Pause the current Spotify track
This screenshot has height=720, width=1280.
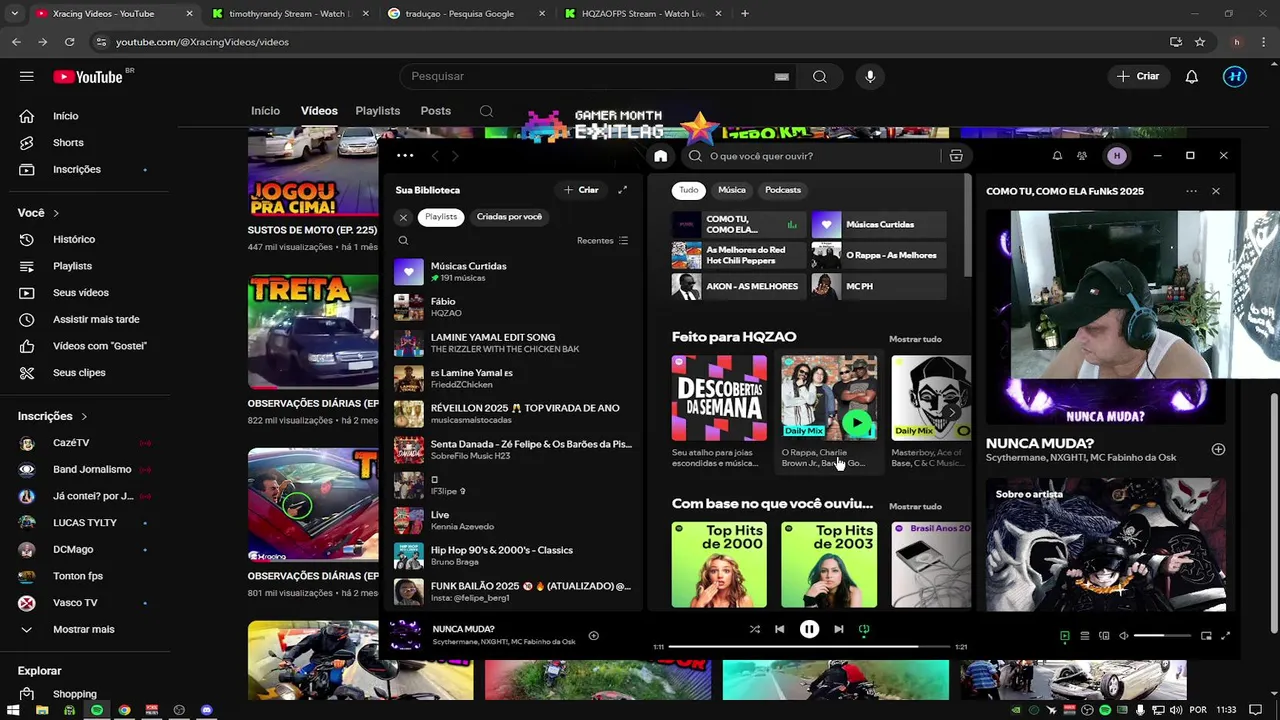coord(809,629)
